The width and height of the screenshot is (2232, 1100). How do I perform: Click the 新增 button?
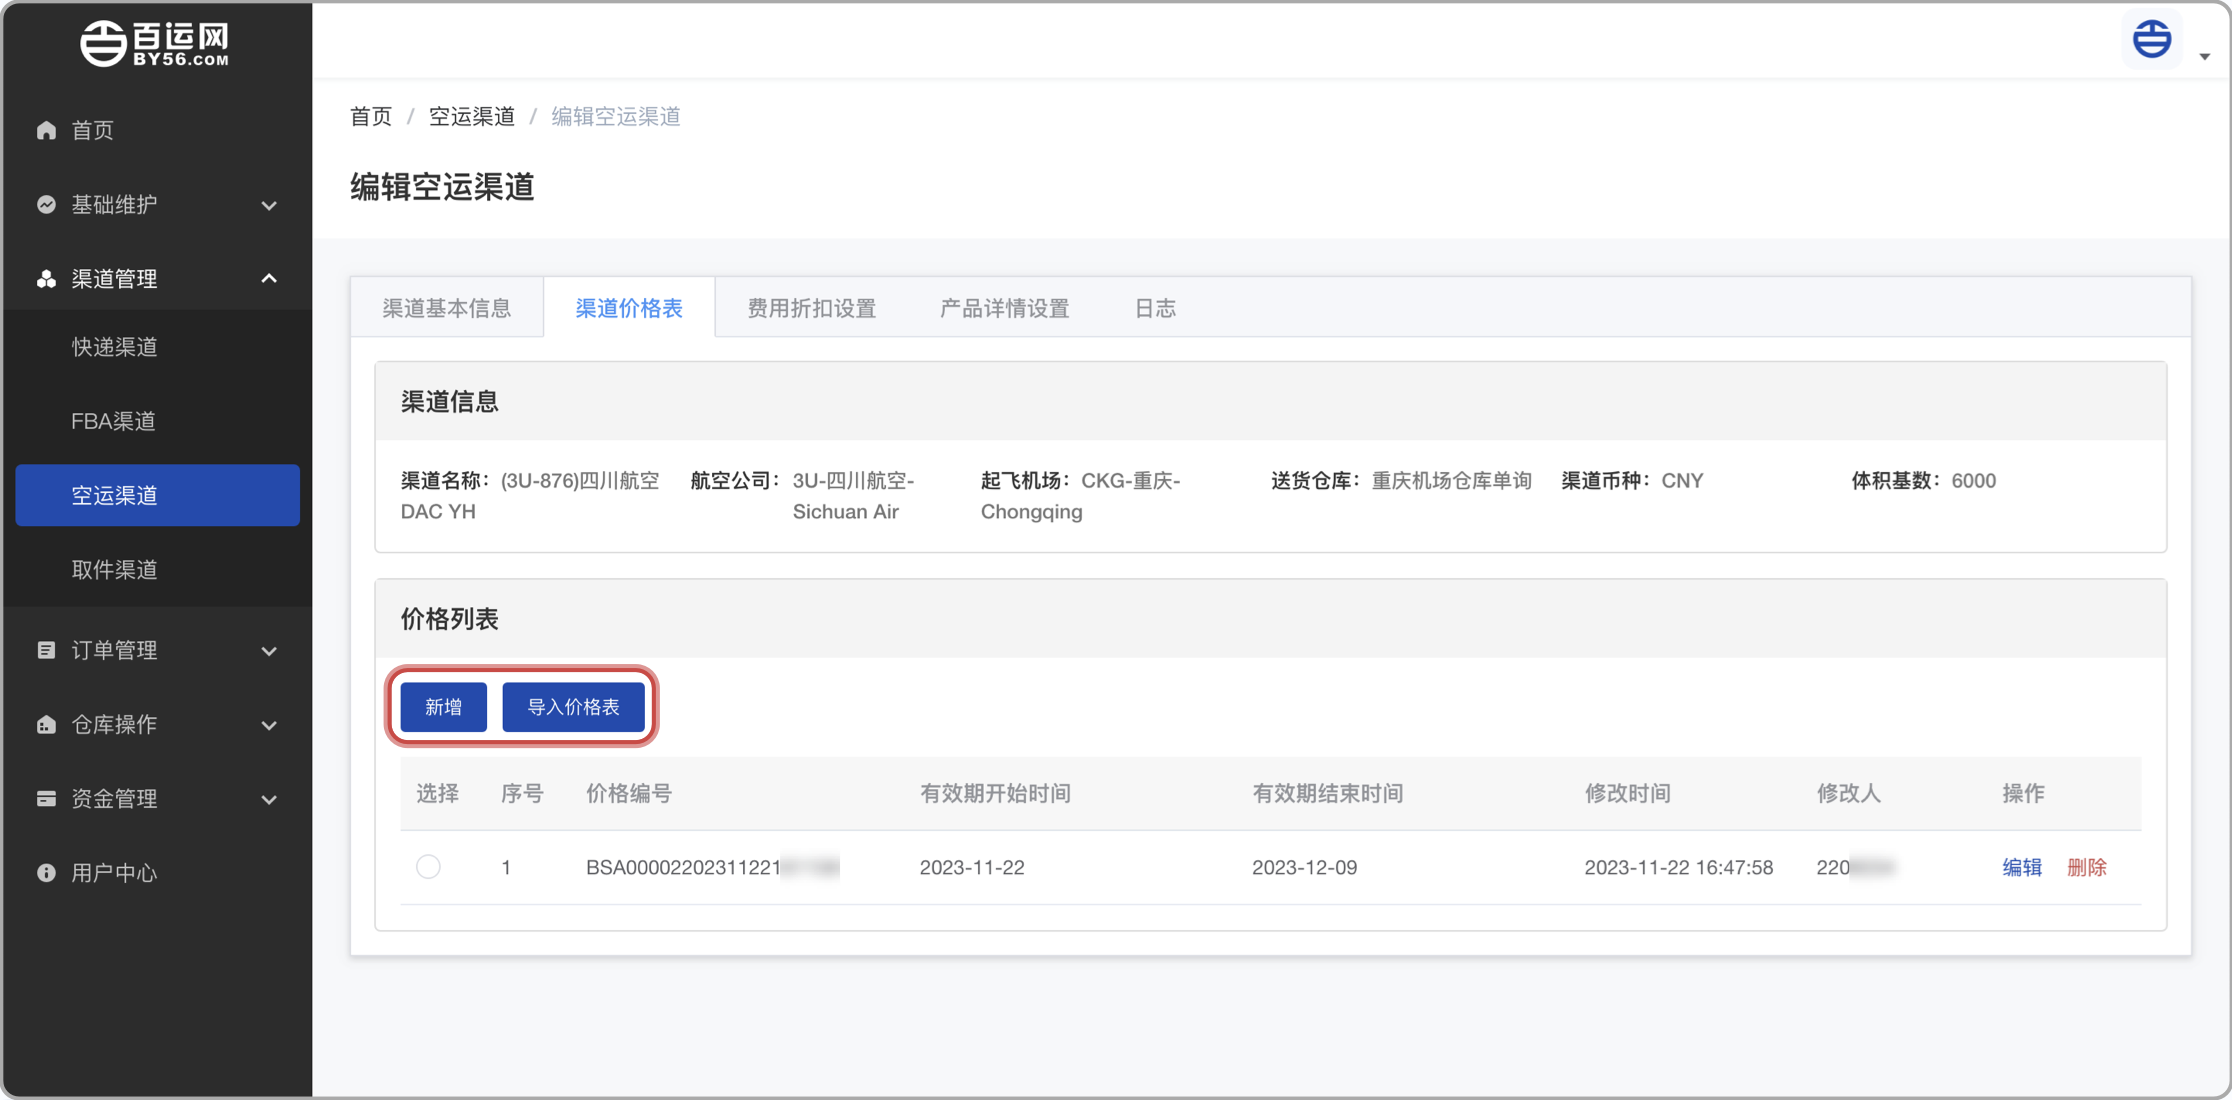tap(442, 707)
